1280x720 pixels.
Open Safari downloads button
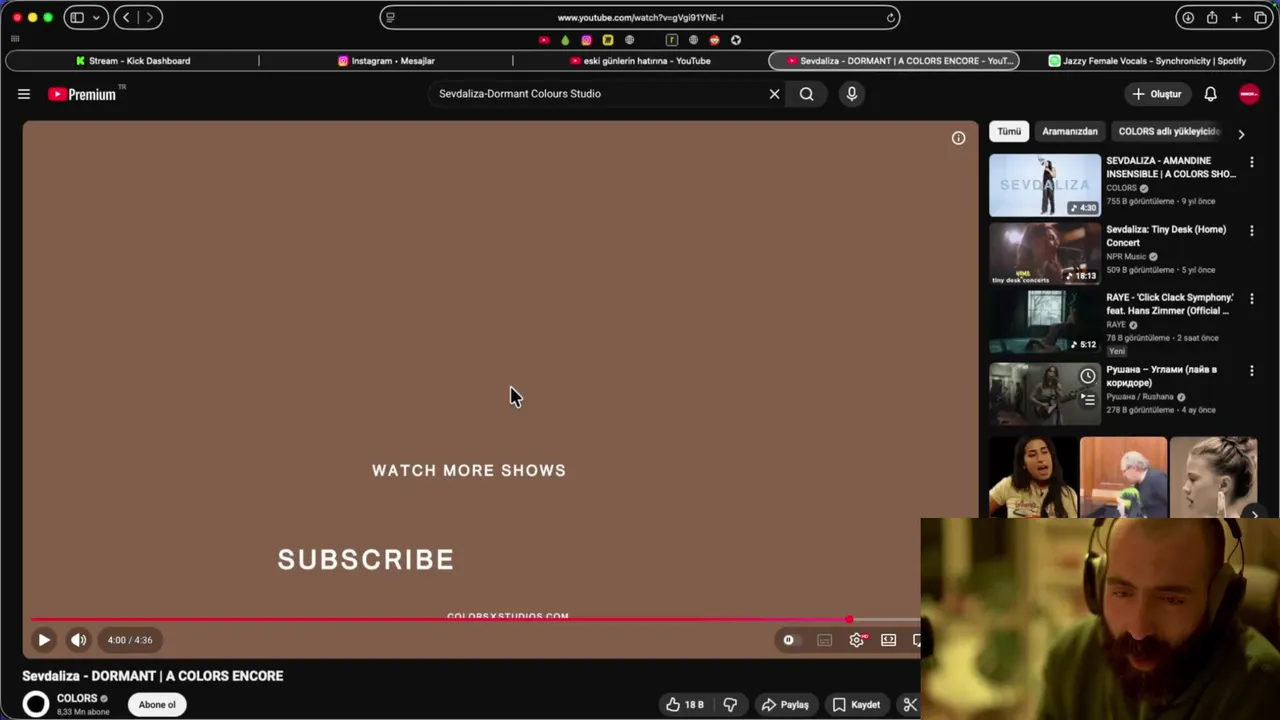[1188, 17]
